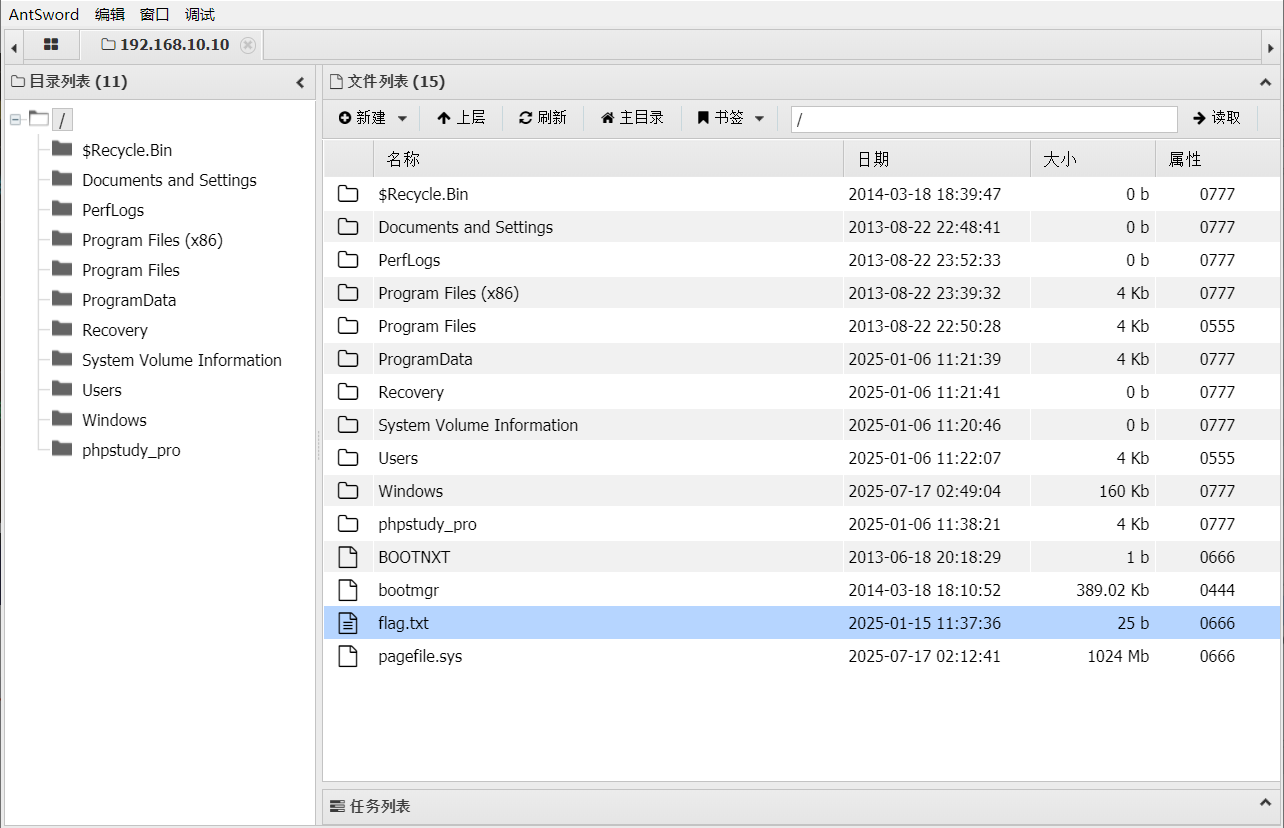Click folder icon of Documents and Settings row
Image resolution: width=1284 pixels, height=828 pixels.
(348, 227)
